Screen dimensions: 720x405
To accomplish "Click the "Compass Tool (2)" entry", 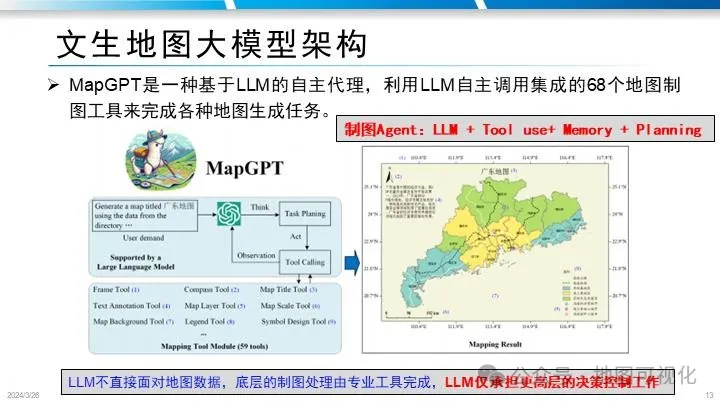I will pos(212,289).
